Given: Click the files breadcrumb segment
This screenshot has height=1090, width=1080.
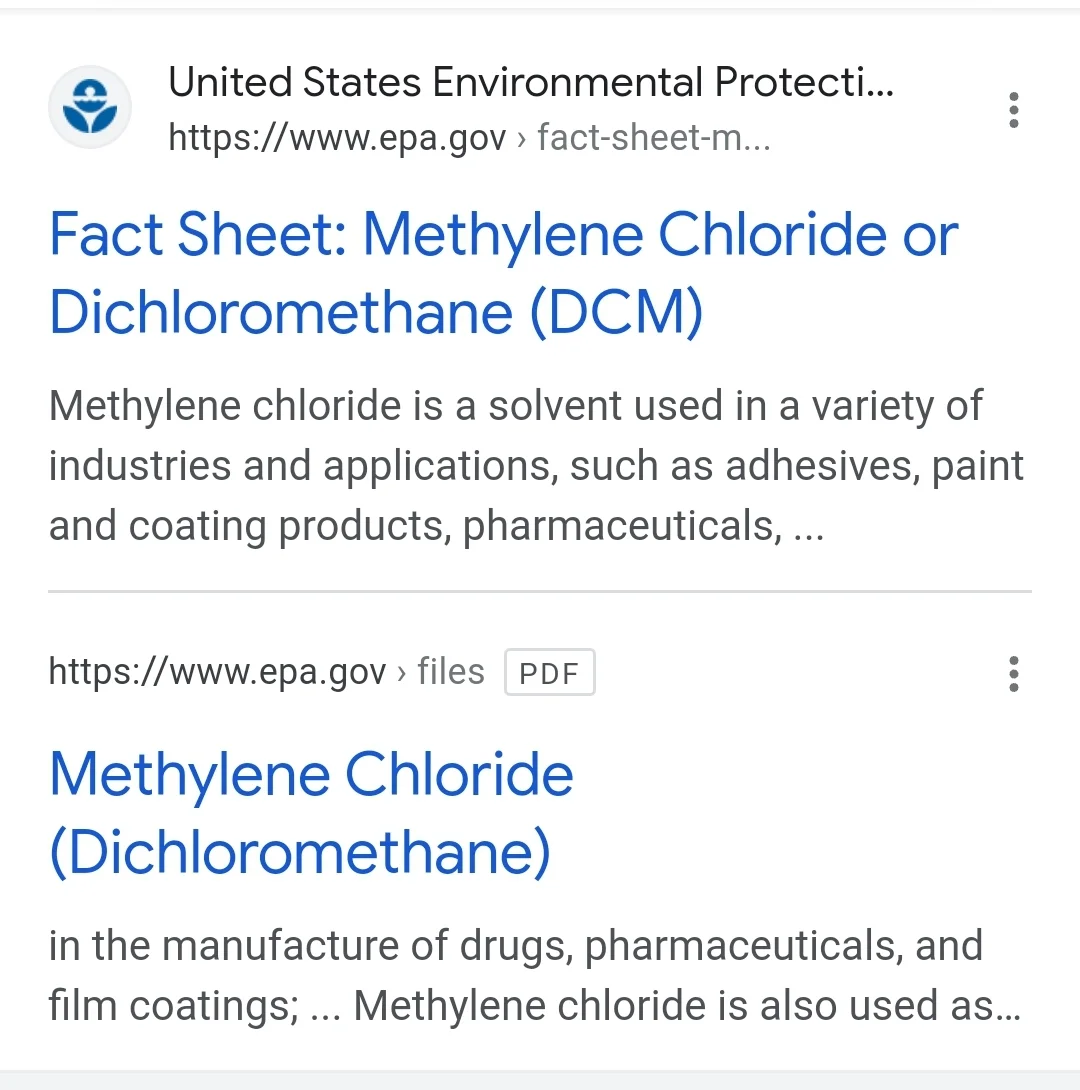Looking at the screenshot, I should [450, 672].
